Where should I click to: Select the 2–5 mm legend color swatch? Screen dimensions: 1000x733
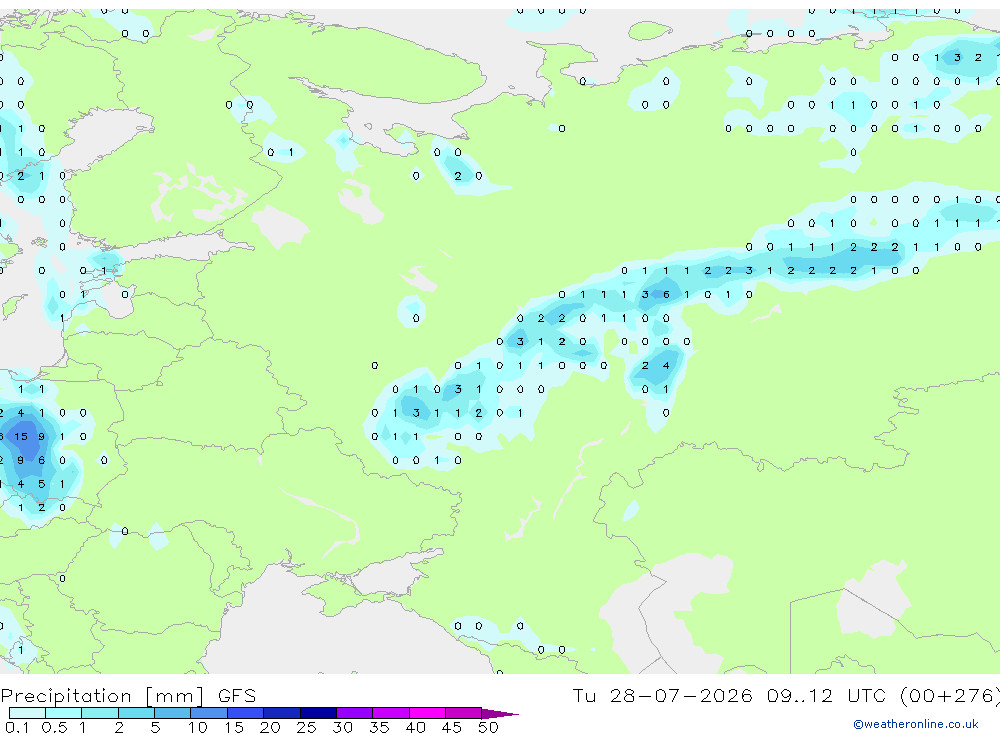[x=136, y=713]
